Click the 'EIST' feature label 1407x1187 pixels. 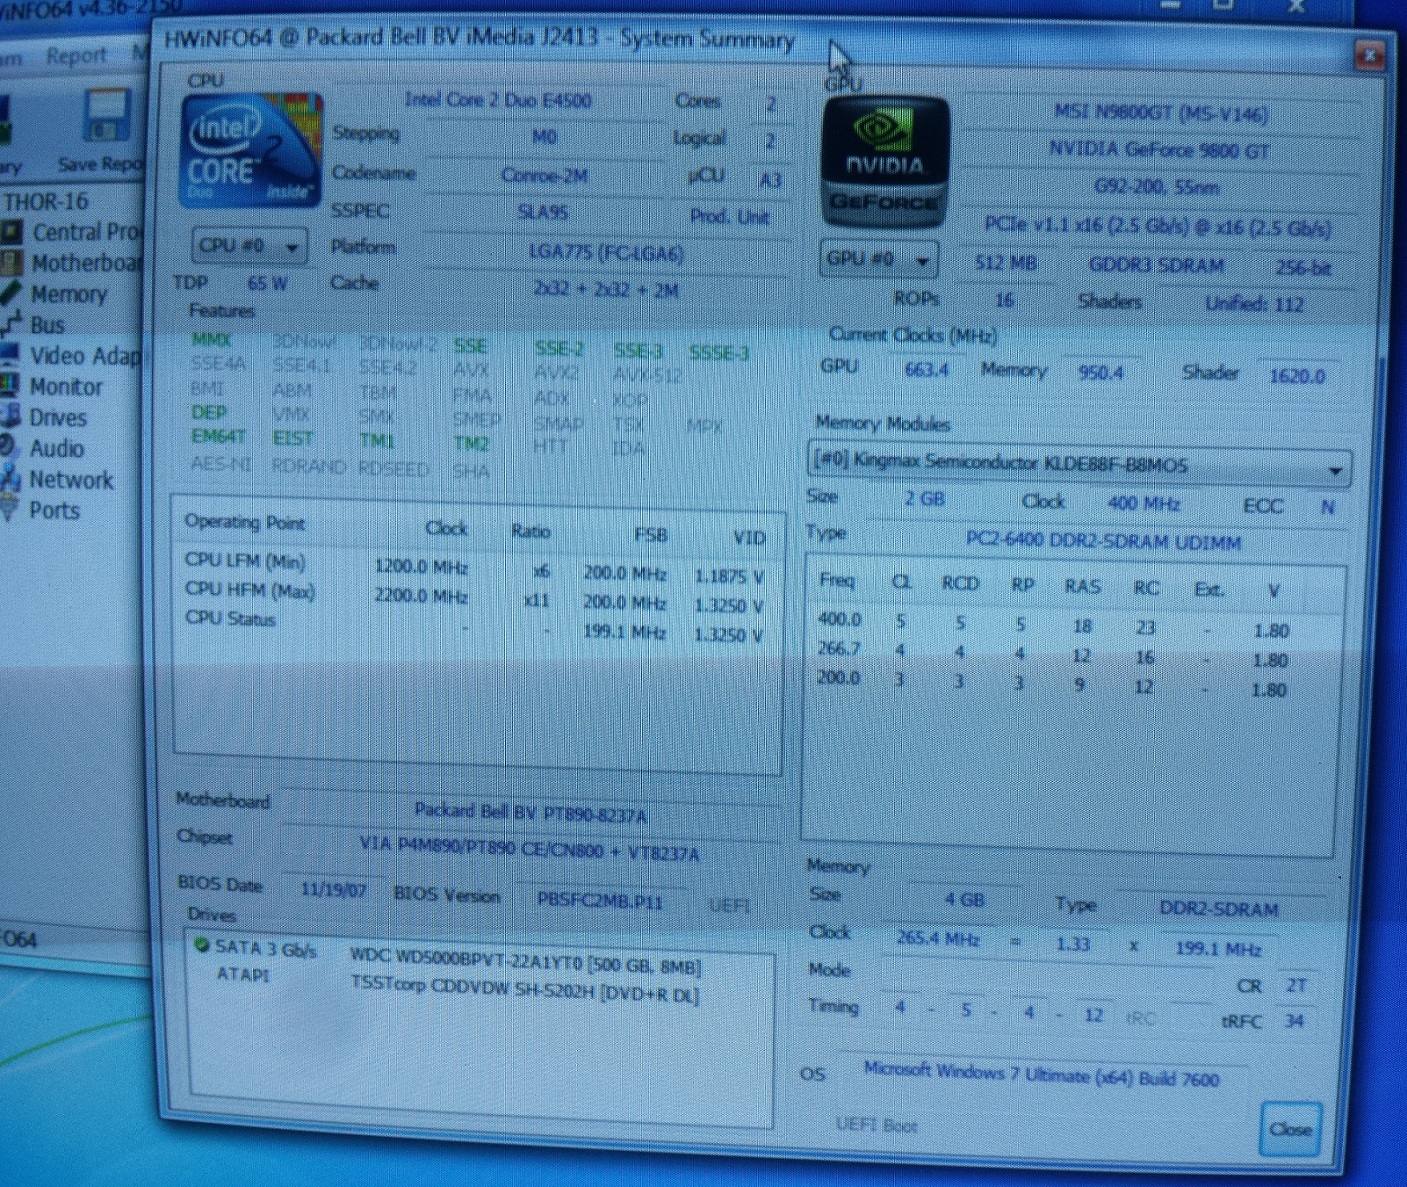pos(292,438)
